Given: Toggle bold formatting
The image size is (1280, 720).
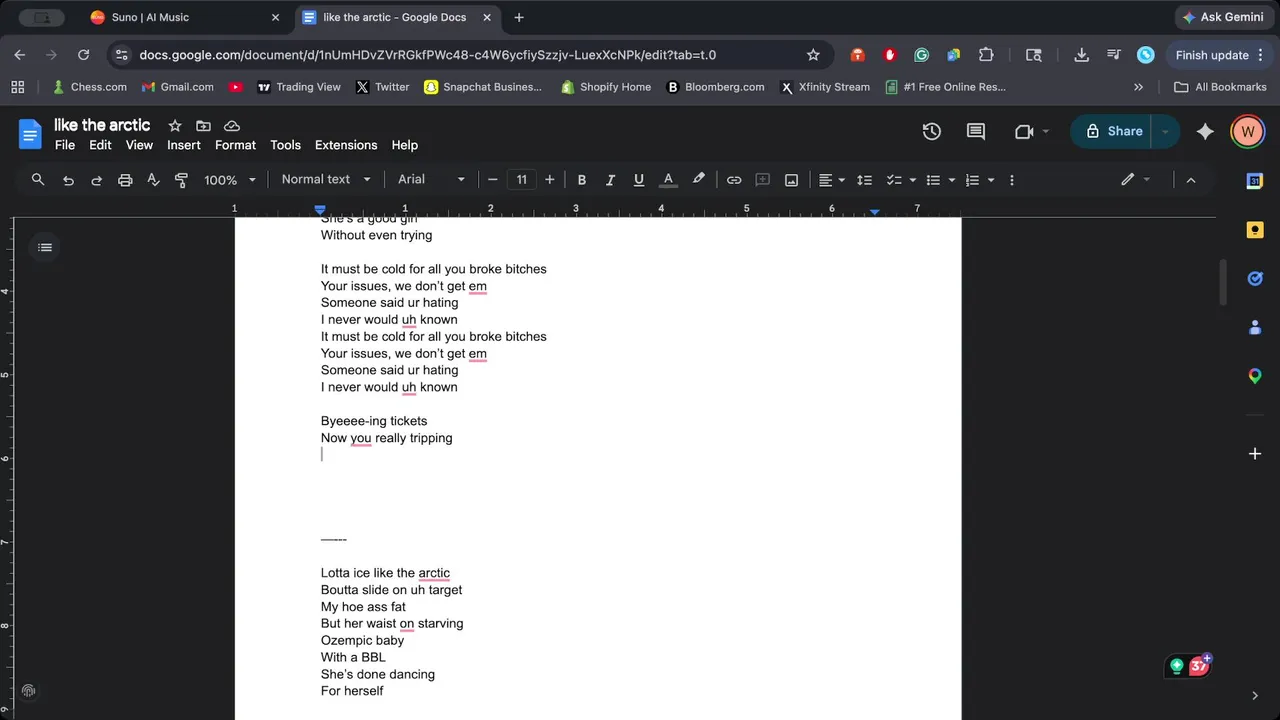Looking at the screenshot, I should pos(581,180).
